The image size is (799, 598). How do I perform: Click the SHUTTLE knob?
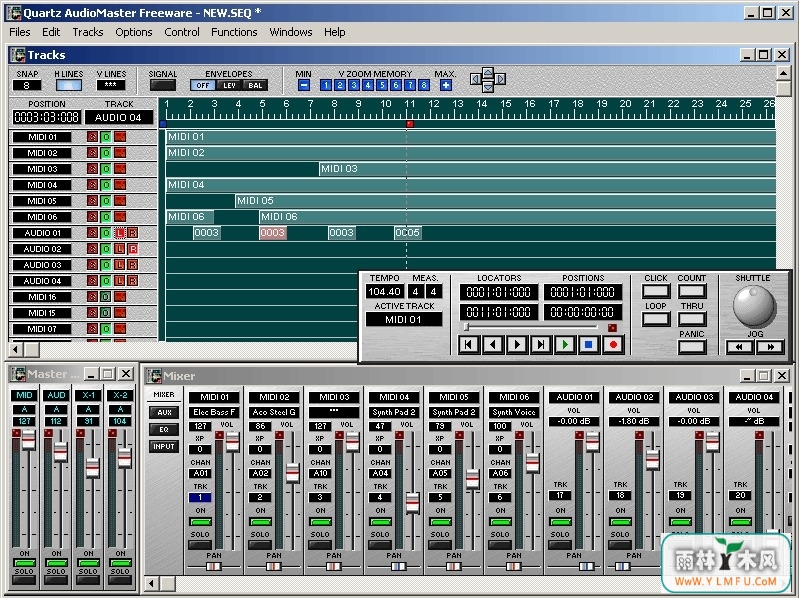[754, 306]
